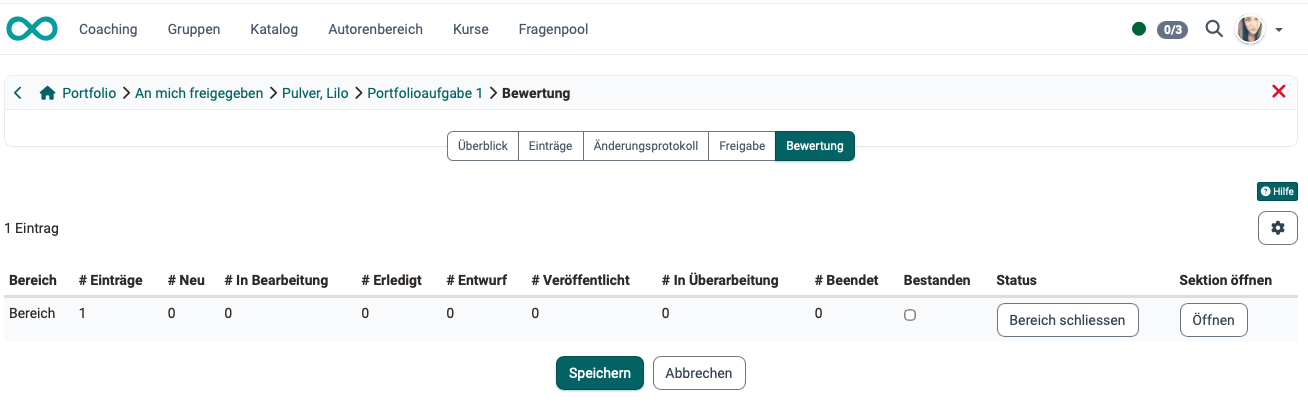
Task: Open the Portfolio breadcrumb link
Action: point(89,93)
